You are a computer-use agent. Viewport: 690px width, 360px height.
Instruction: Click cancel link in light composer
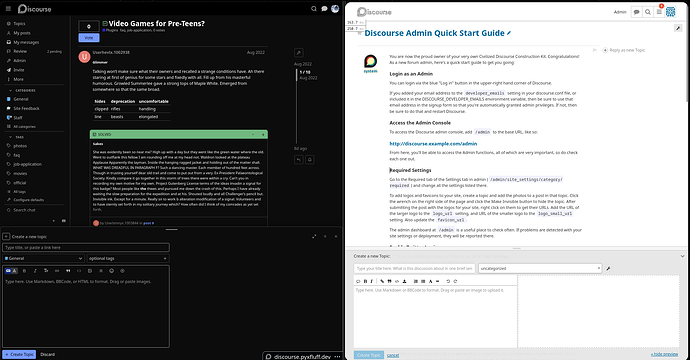[393, 355]
